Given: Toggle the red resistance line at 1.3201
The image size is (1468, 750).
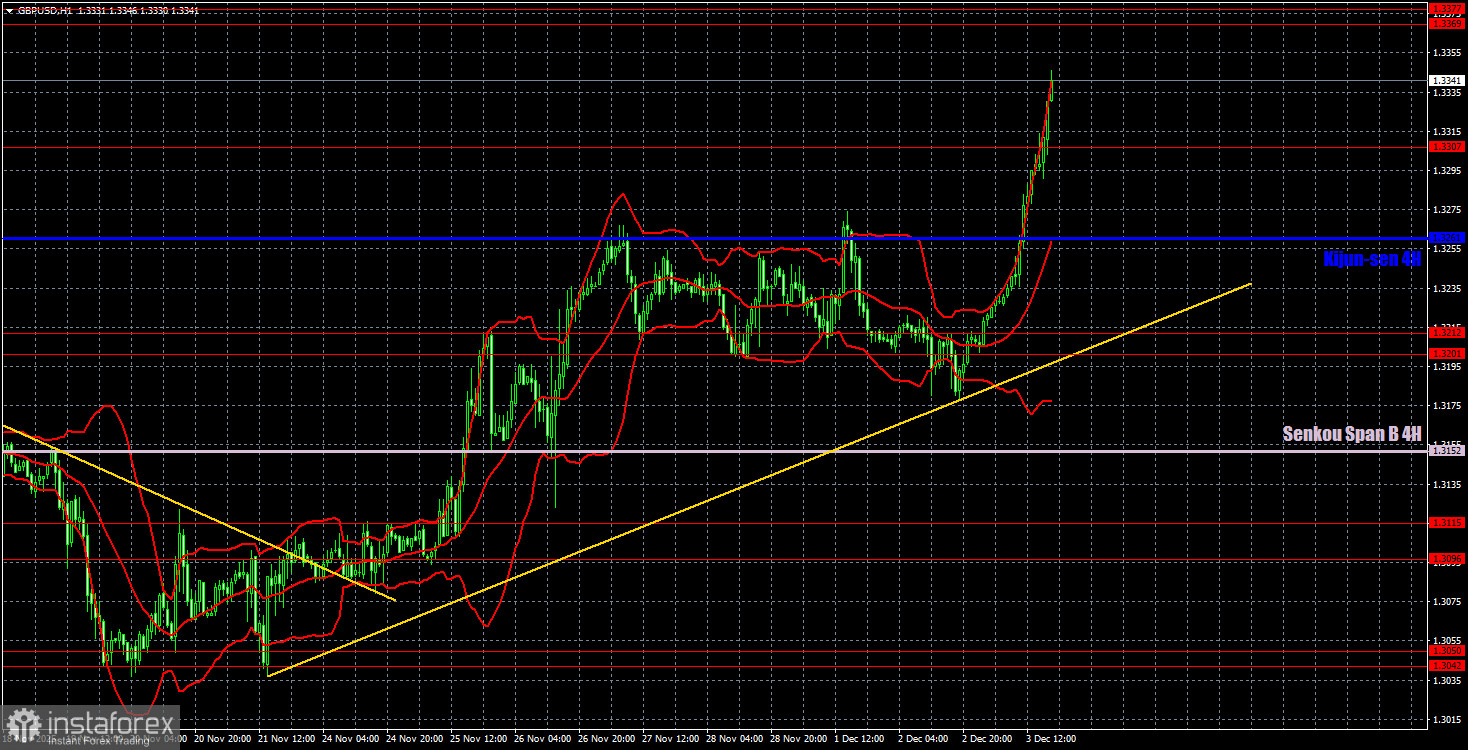Looking at the screenshot, I should click(x=600, y=355).
